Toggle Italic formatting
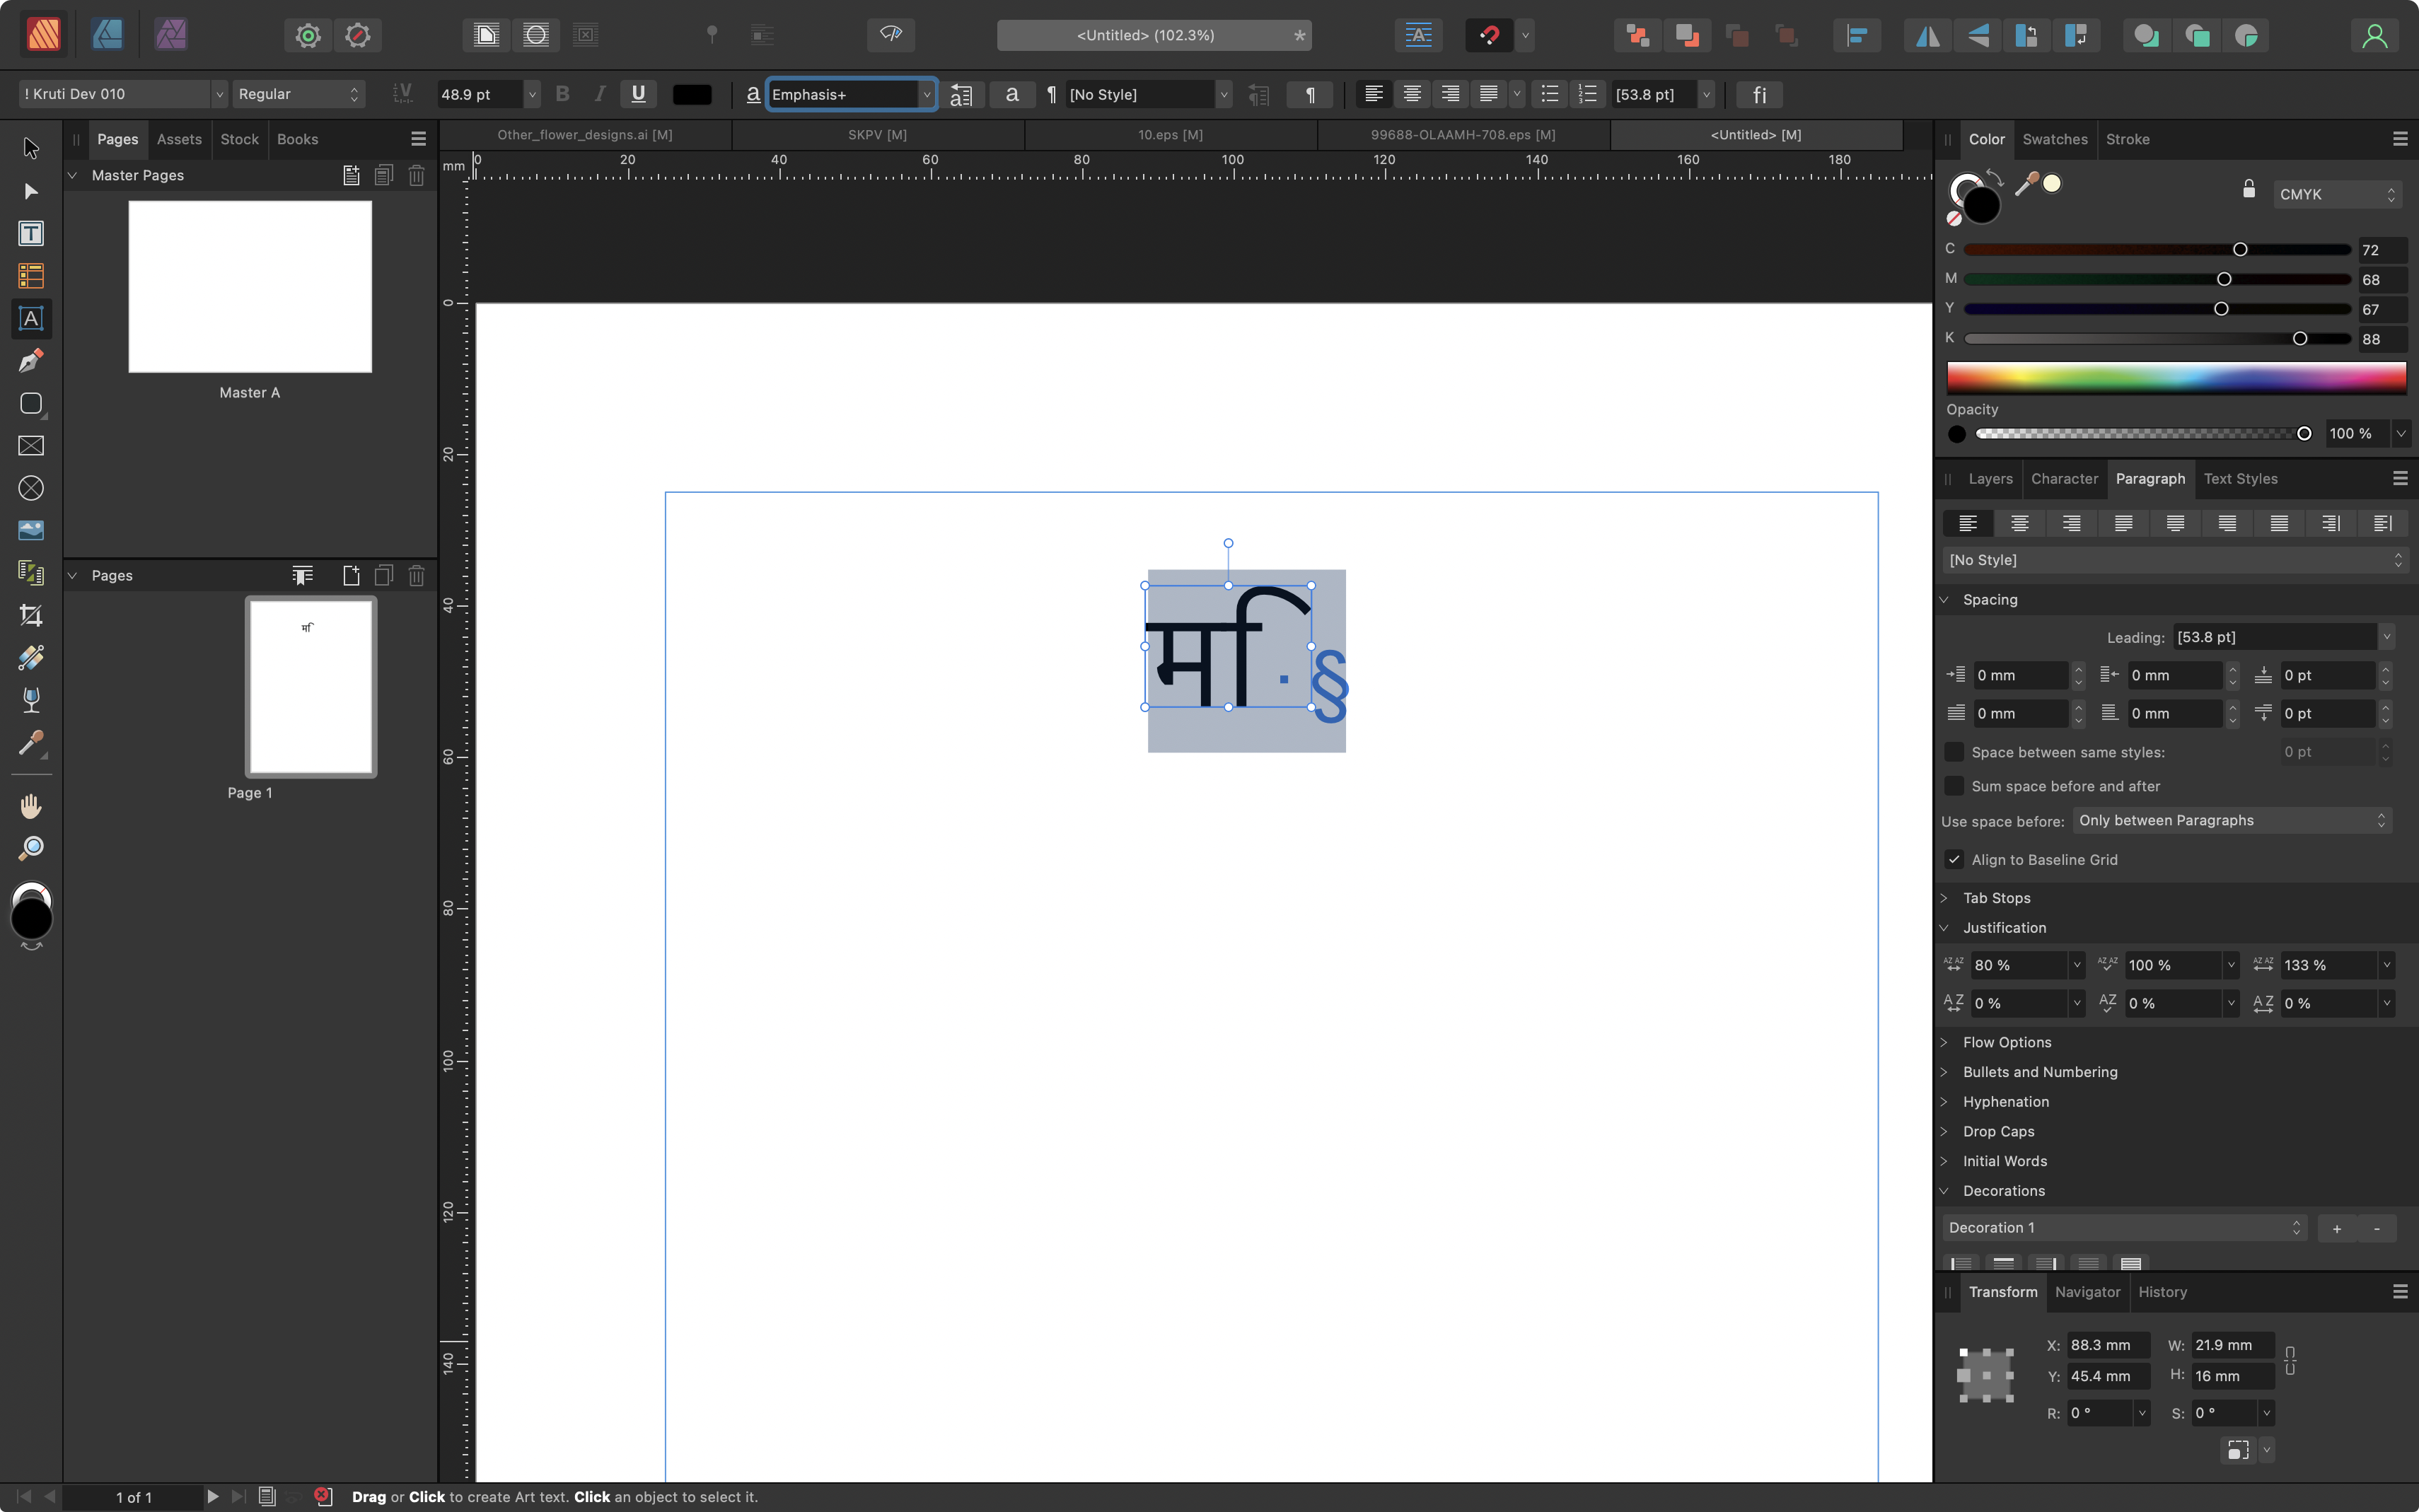Viewport: 2419px width, 1512px height. coord(600,94)
